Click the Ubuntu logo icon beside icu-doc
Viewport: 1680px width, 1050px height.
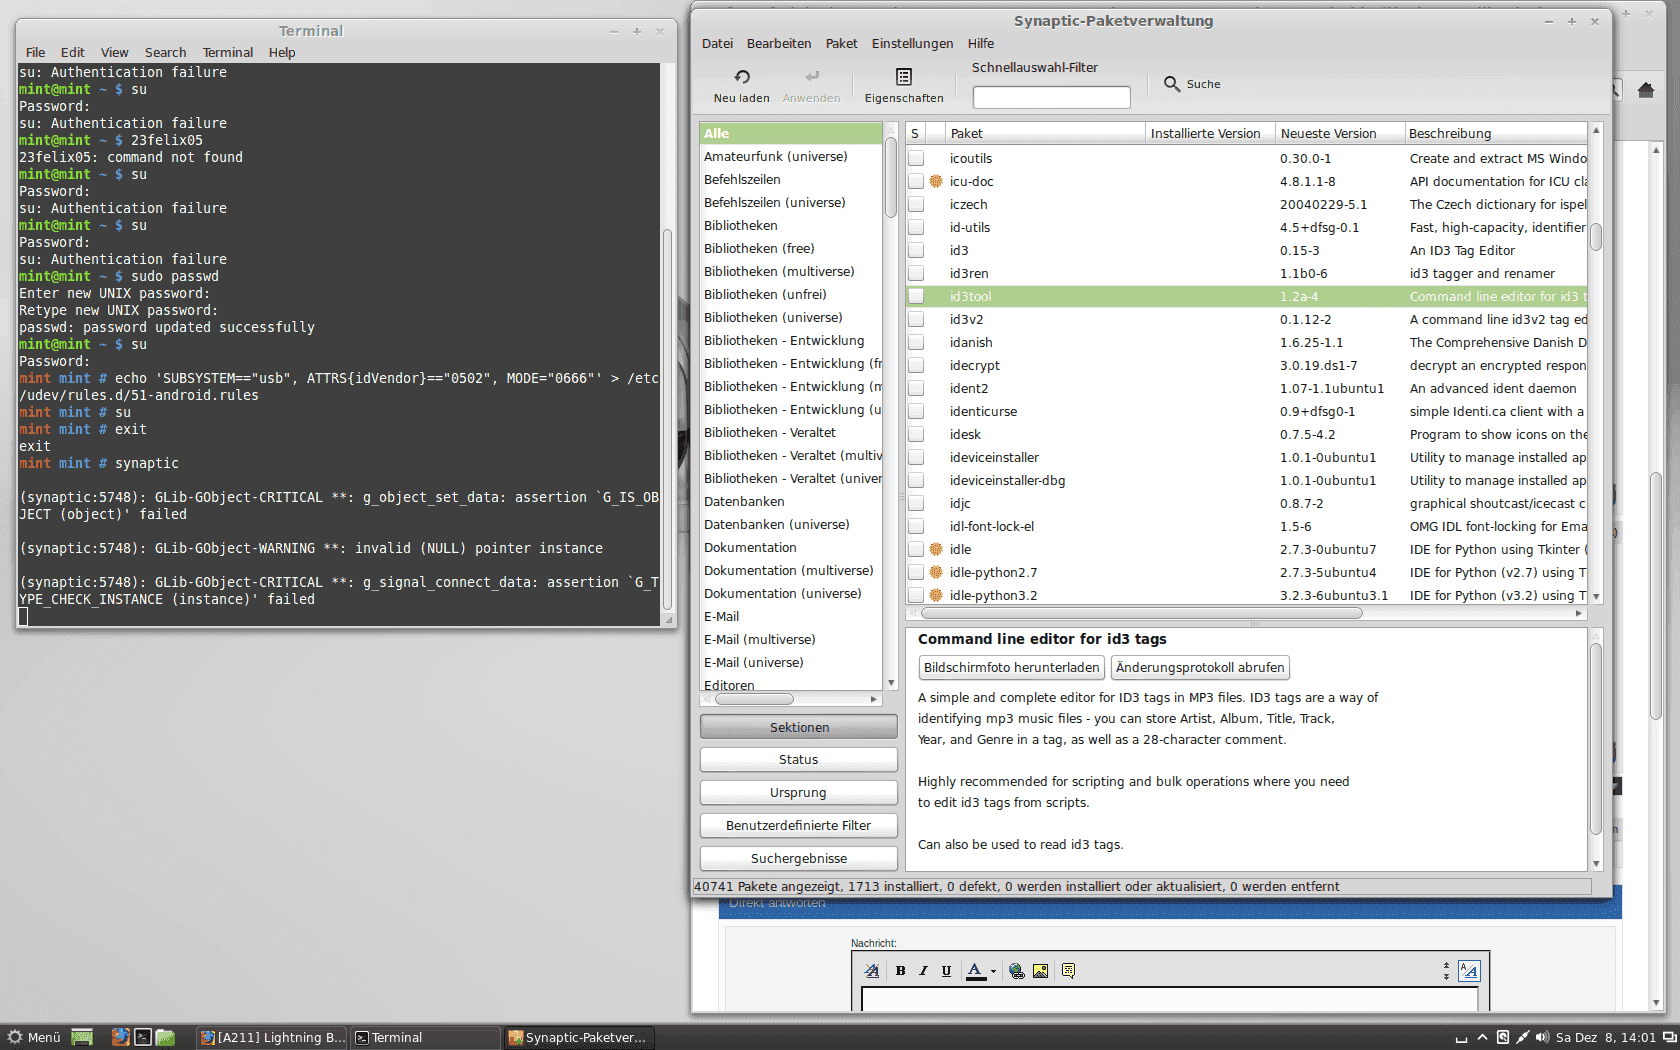(x=936, y=181)
